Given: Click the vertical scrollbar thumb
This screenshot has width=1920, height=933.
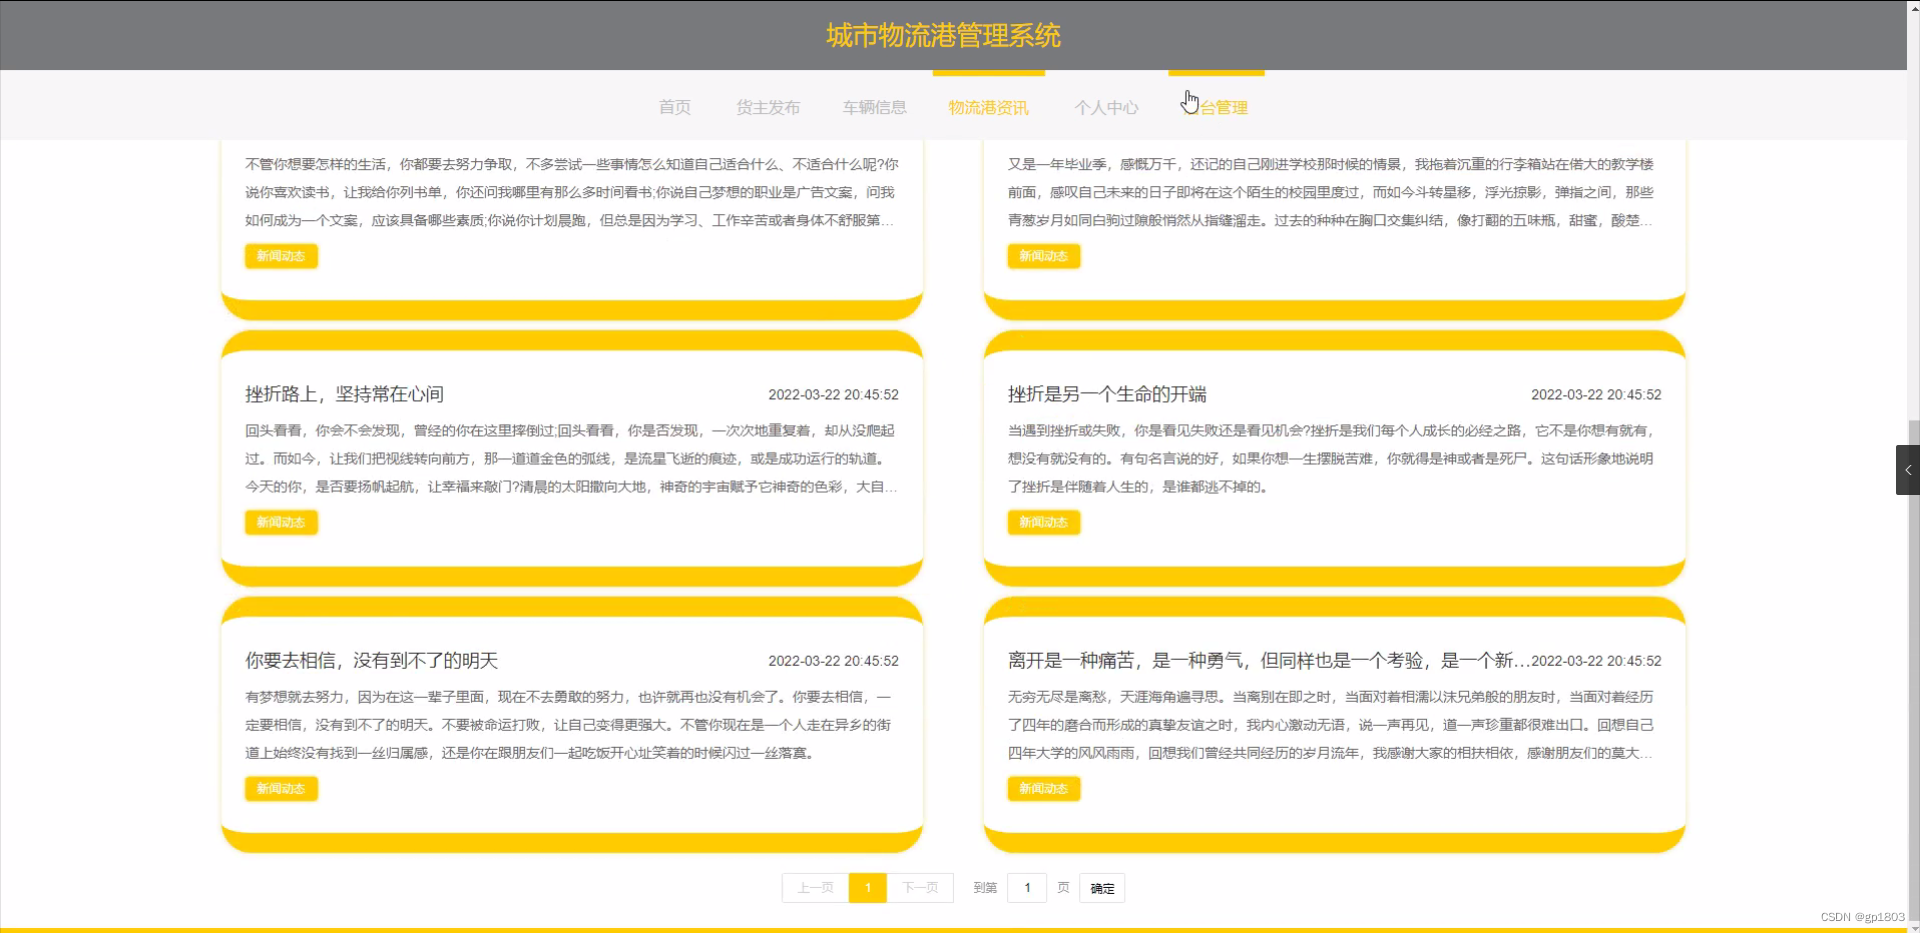Looking at the screenshot, I should tap(1914, 670).
